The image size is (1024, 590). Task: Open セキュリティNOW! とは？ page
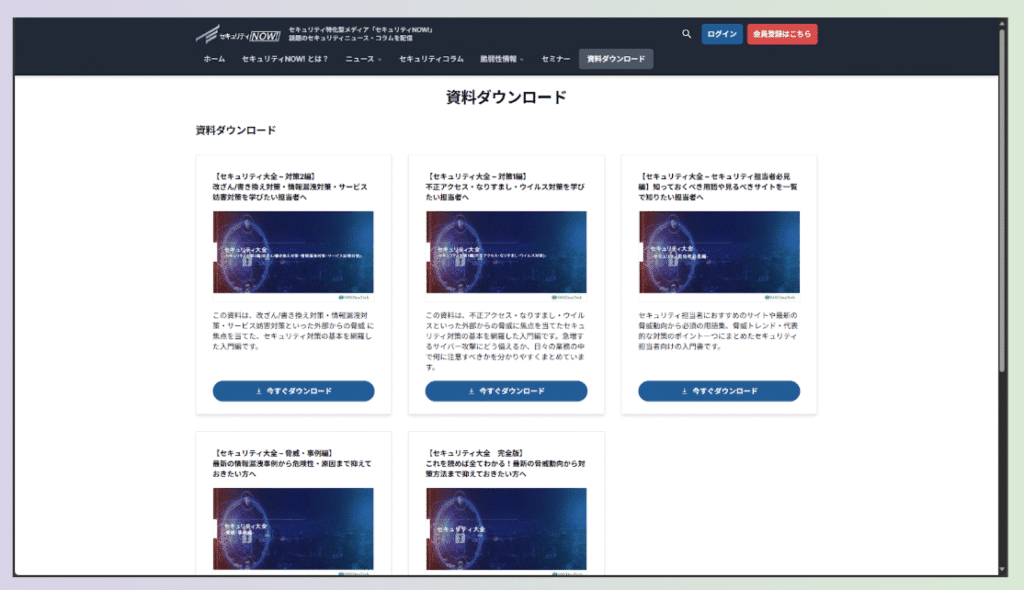pos(285,59)
